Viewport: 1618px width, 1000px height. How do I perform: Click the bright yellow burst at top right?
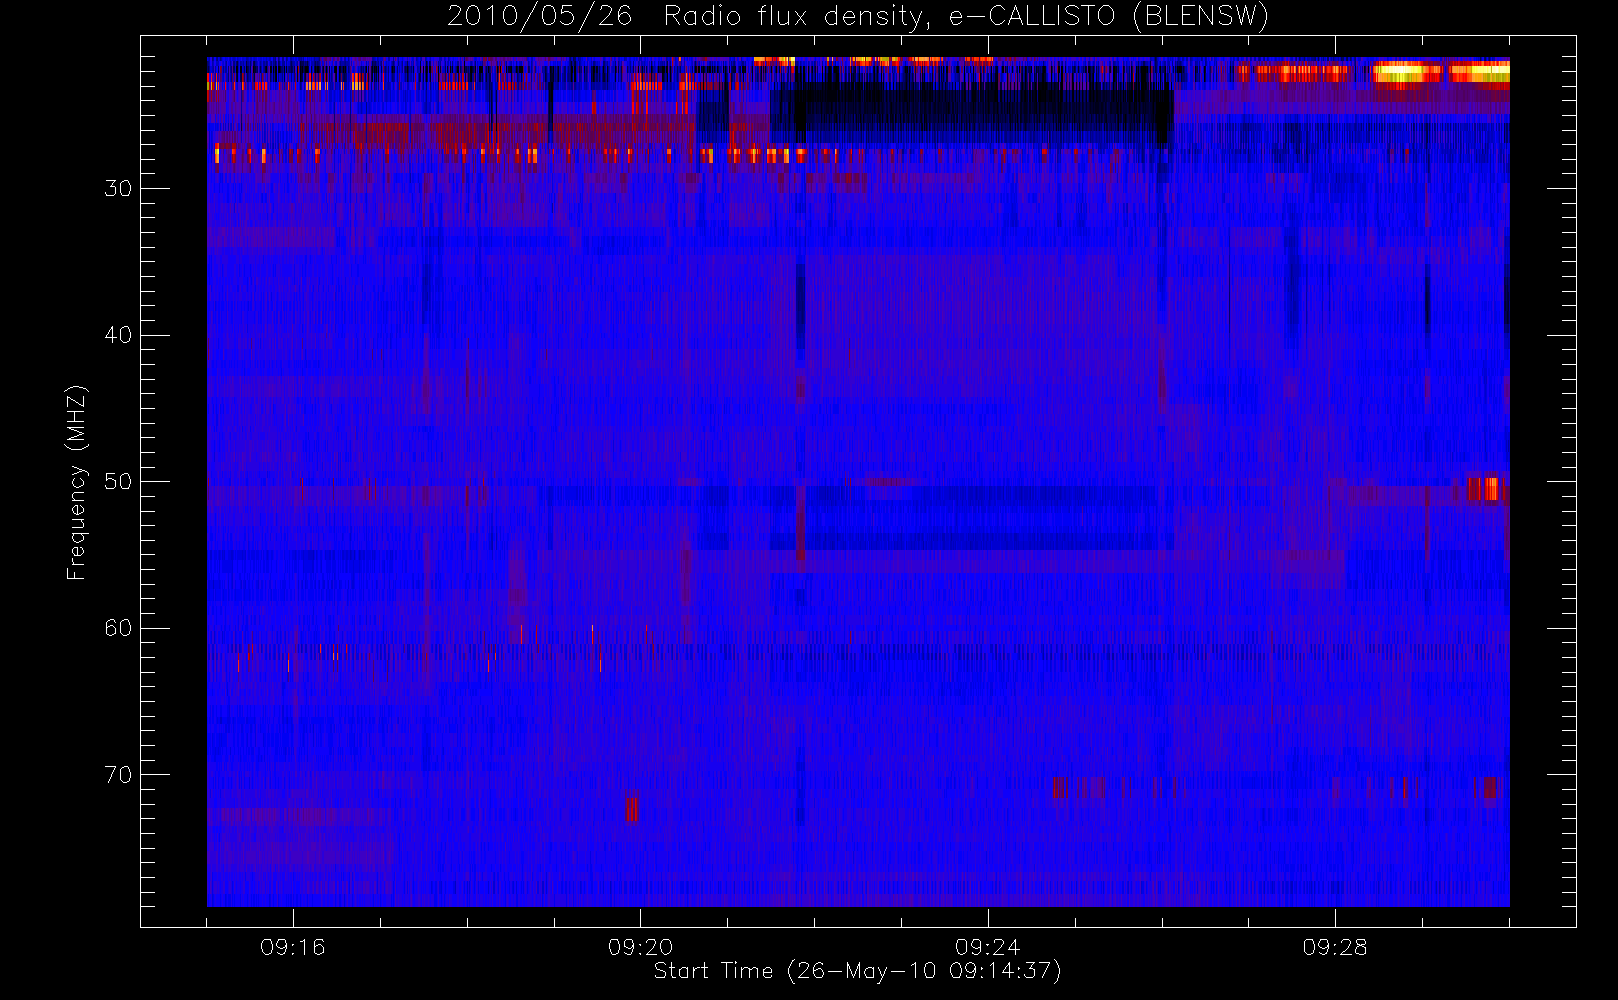1440,73
